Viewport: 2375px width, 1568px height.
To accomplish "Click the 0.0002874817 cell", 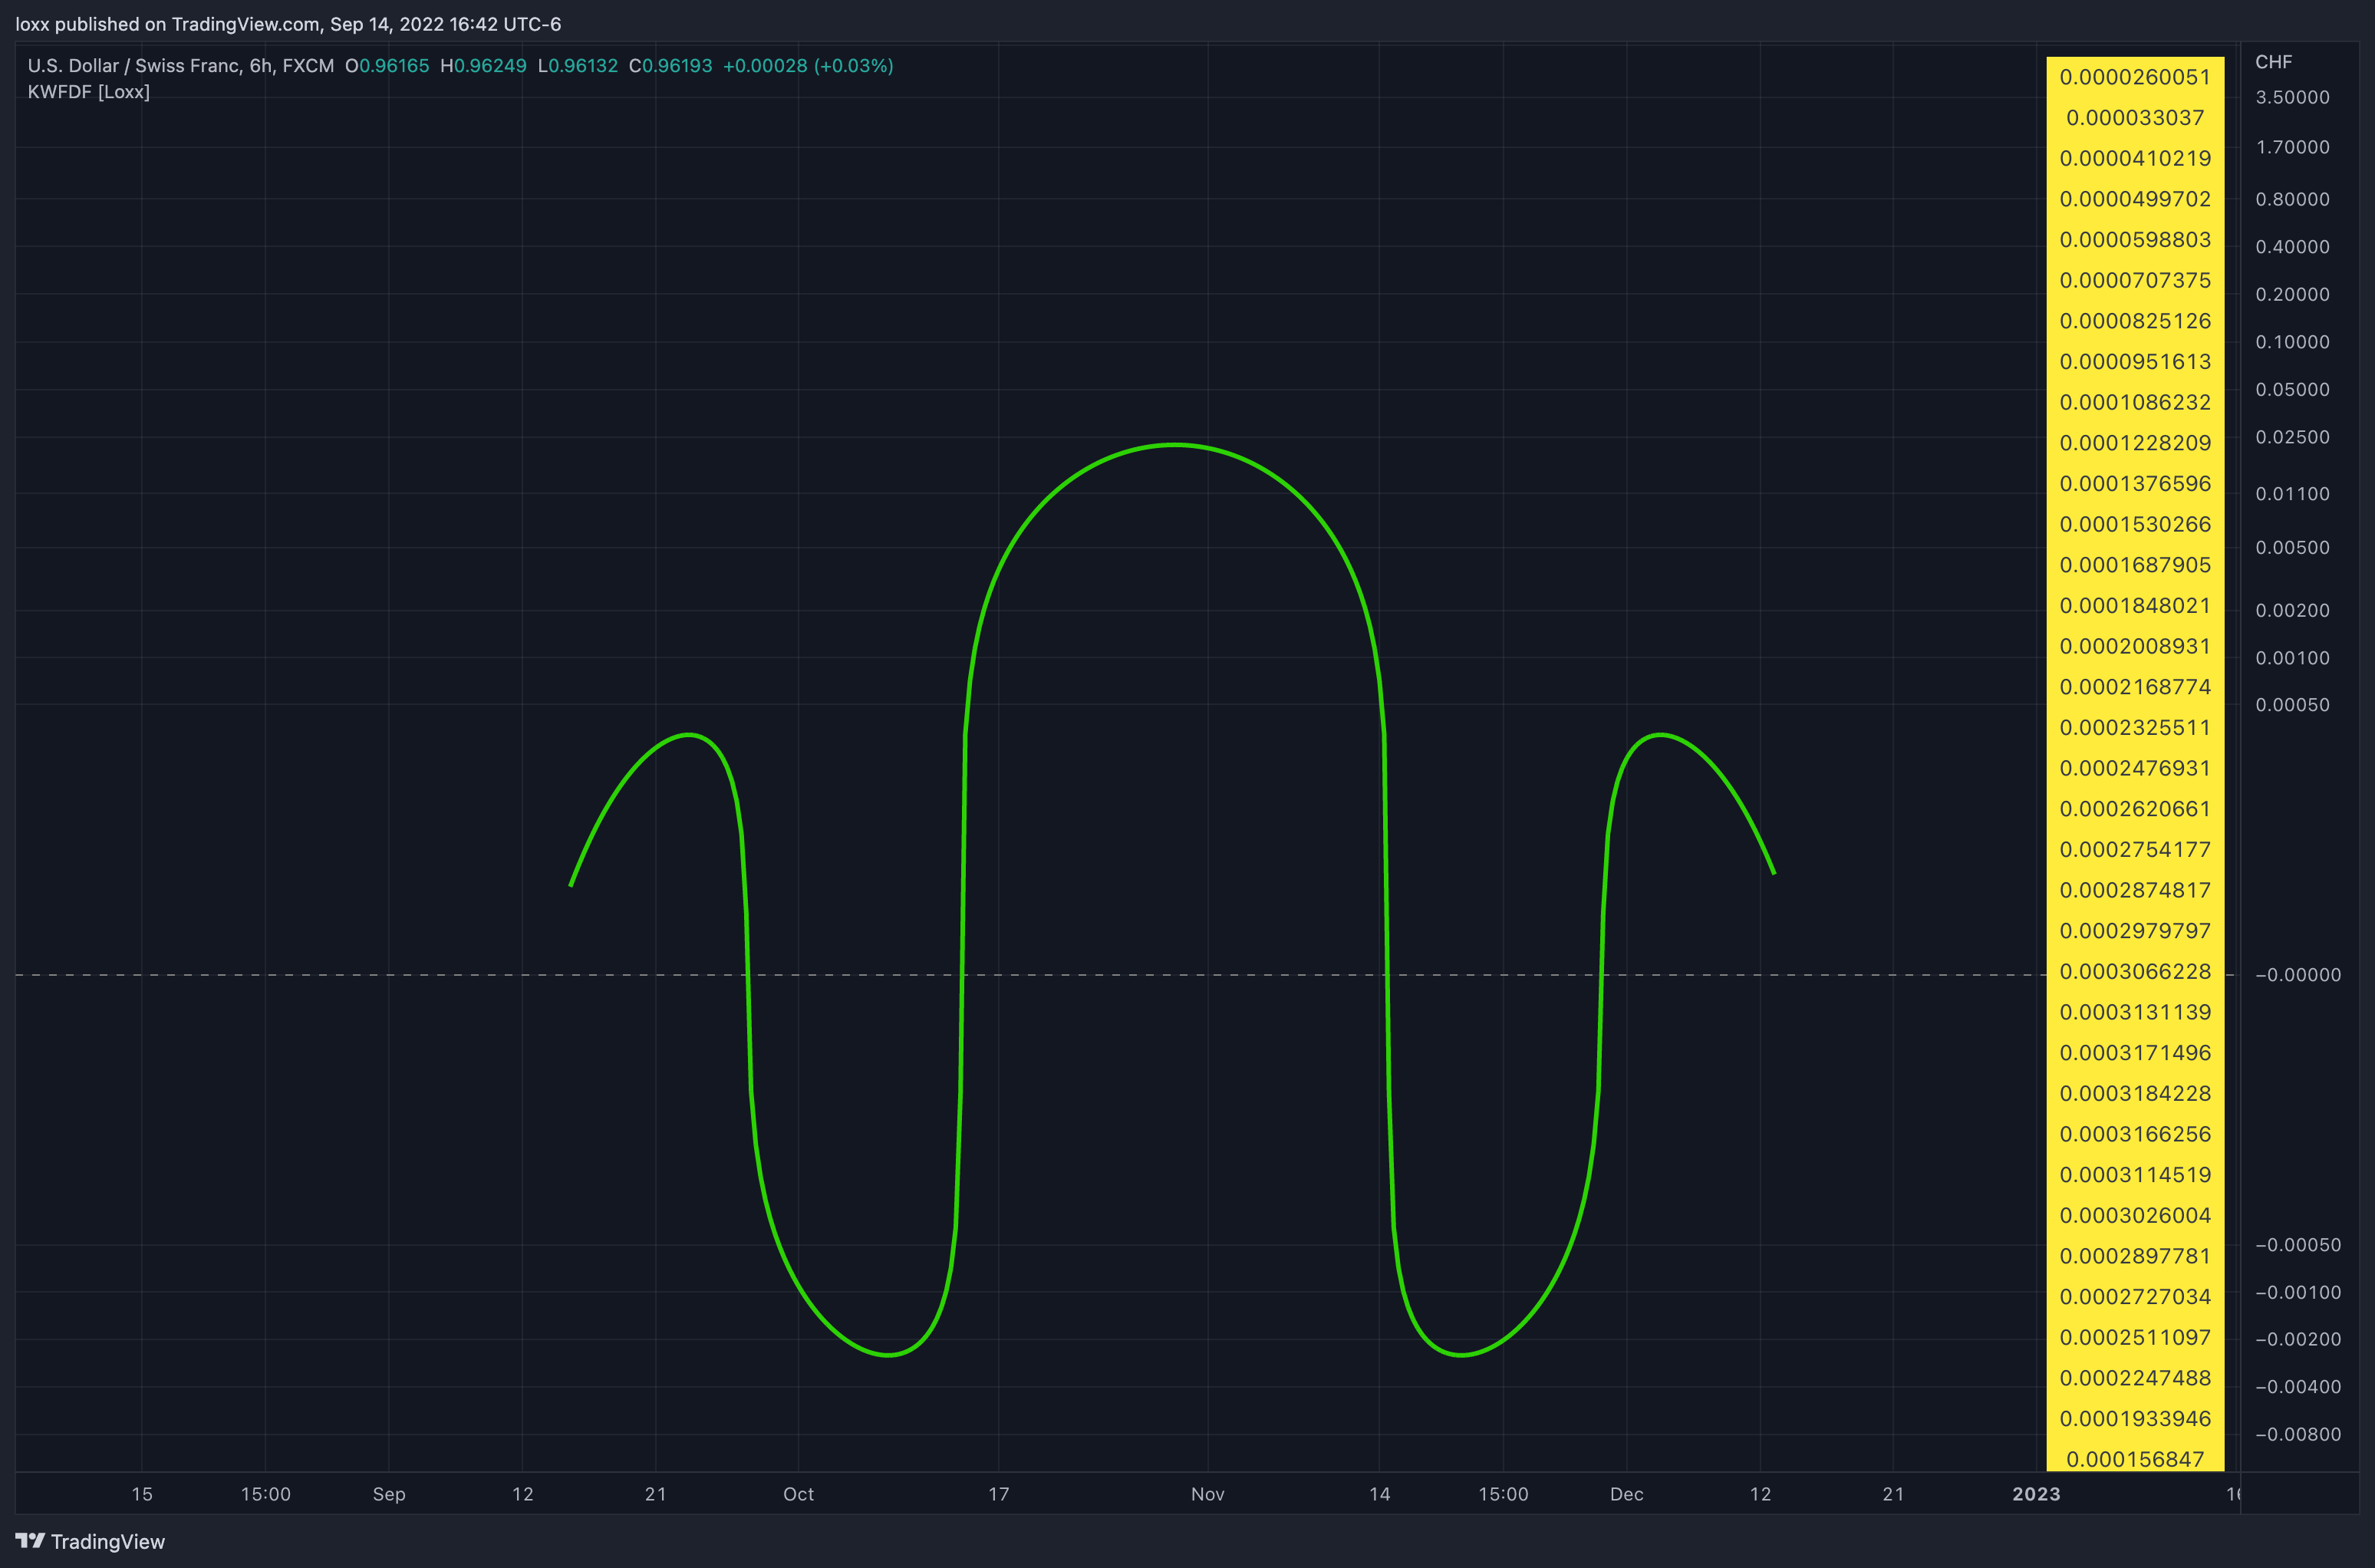I will click(2135, 890).
